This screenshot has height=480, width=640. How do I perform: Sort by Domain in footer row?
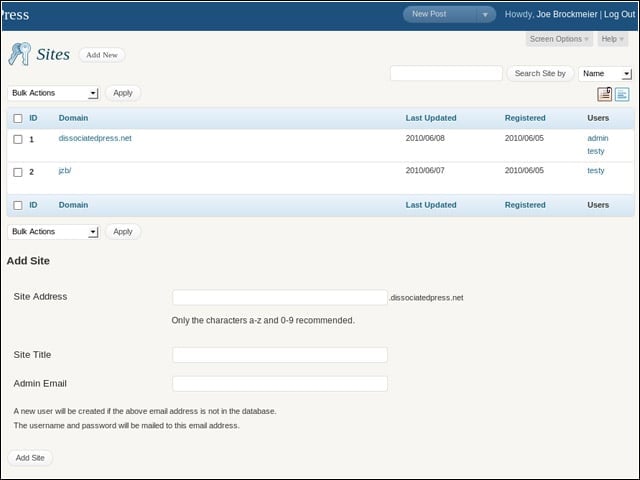(x=73, y=205)
